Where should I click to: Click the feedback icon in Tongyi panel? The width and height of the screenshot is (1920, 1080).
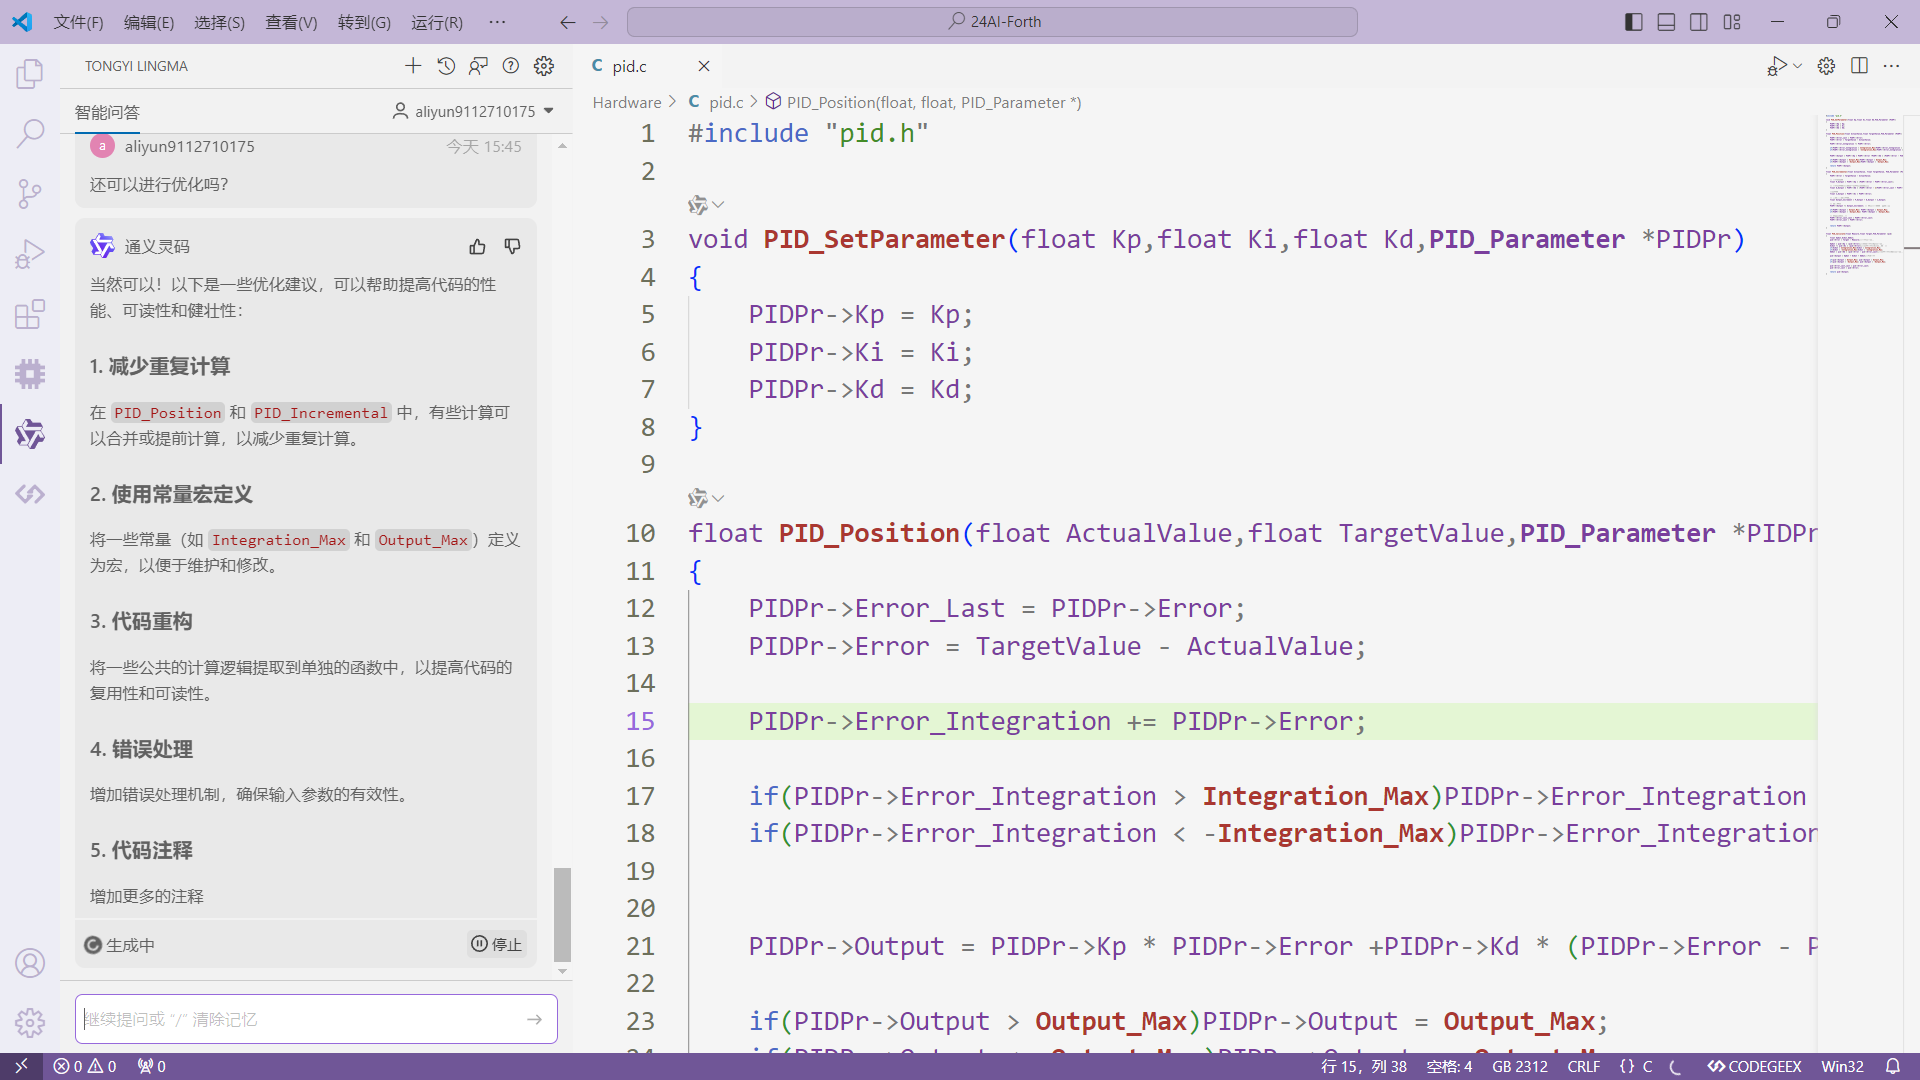(x=478, y=66)
